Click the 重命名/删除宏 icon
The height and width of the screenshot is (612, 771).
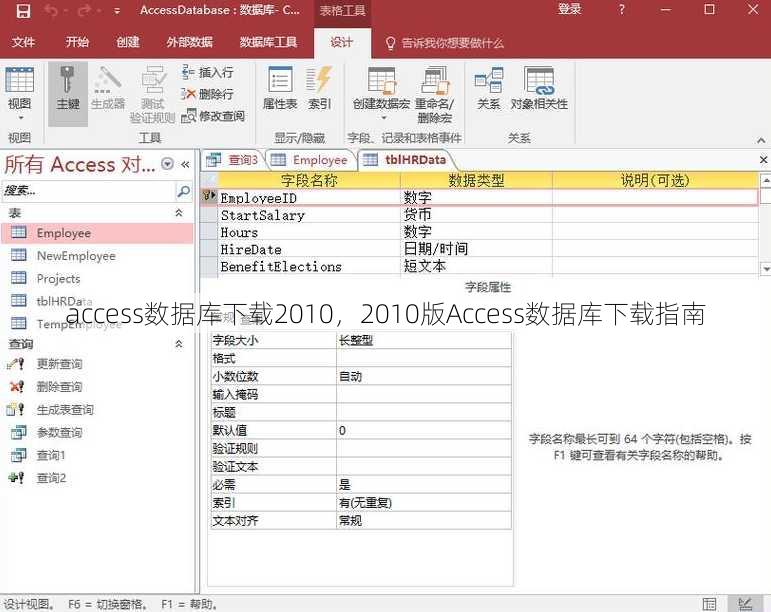point(435,94)
